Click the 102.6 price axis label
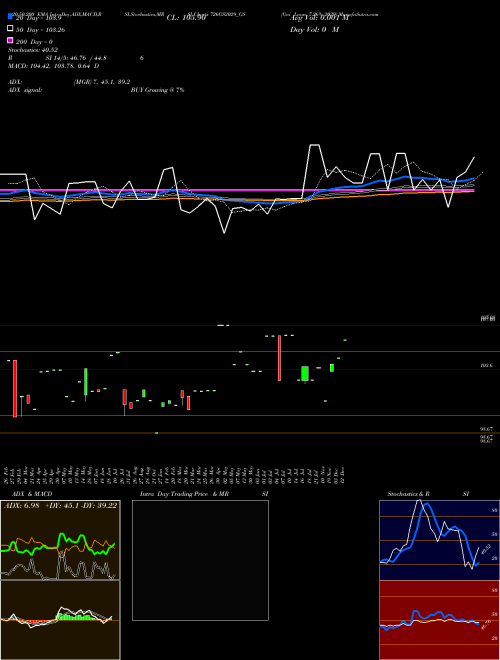This screenshot has height=660, width=500. pyautogui.click(x=486, y=366)
